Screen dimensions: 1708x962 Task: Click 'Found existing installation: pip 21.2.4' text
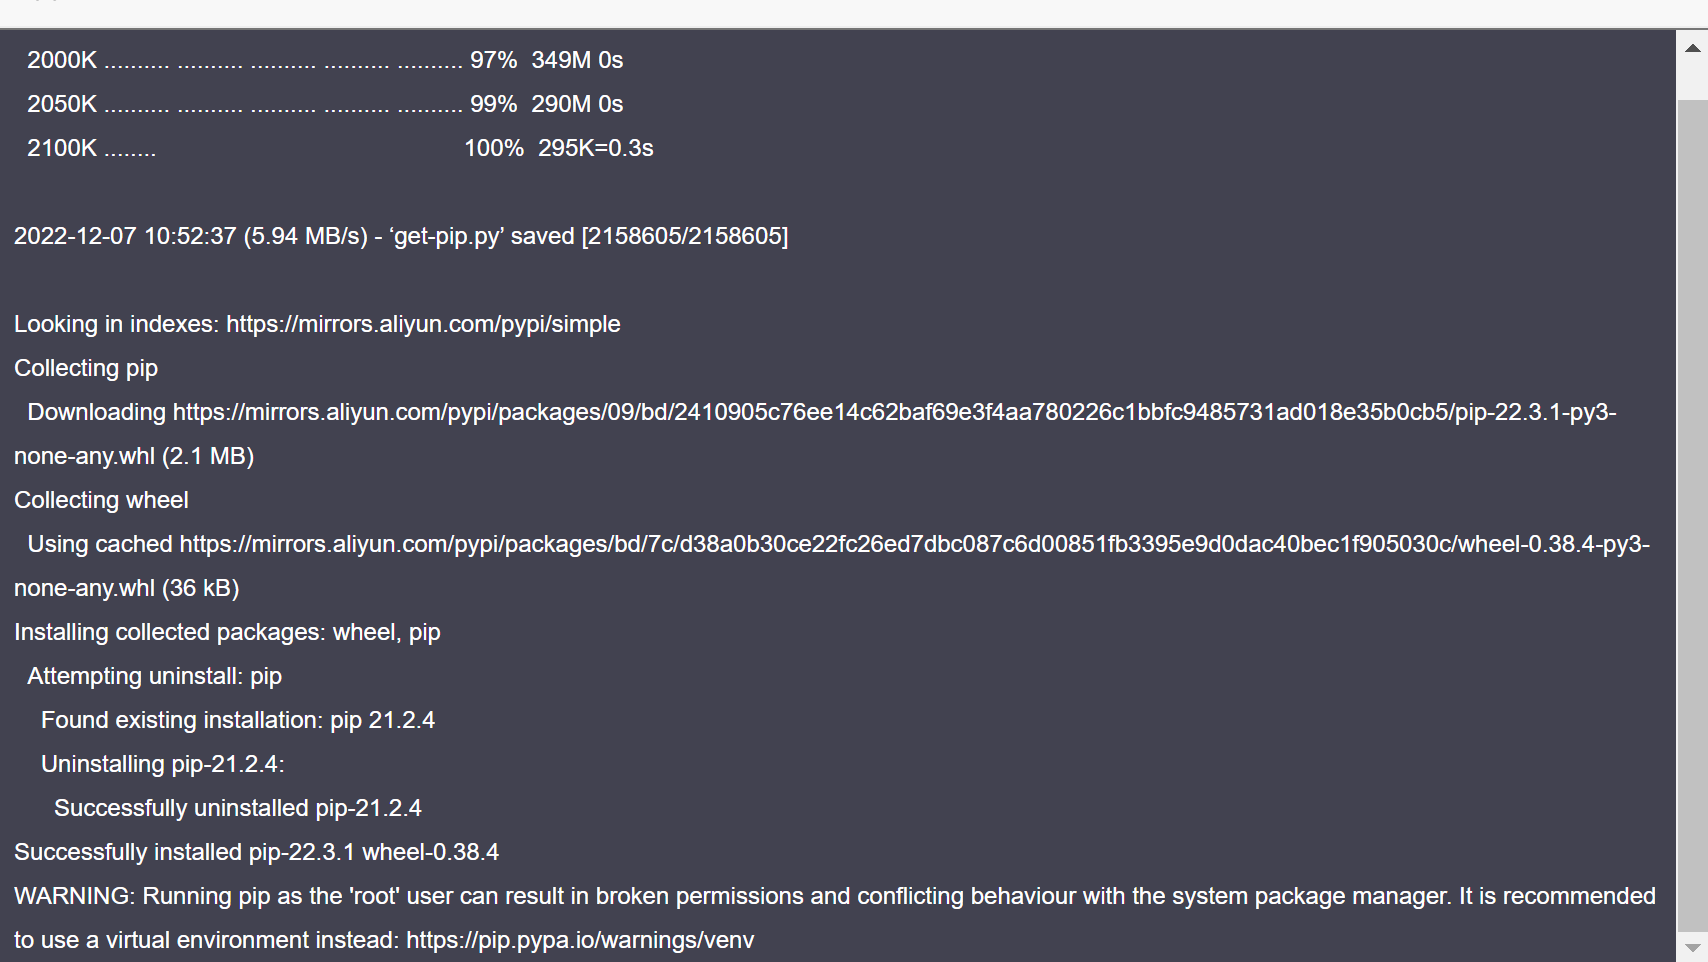tap(238, 720)
